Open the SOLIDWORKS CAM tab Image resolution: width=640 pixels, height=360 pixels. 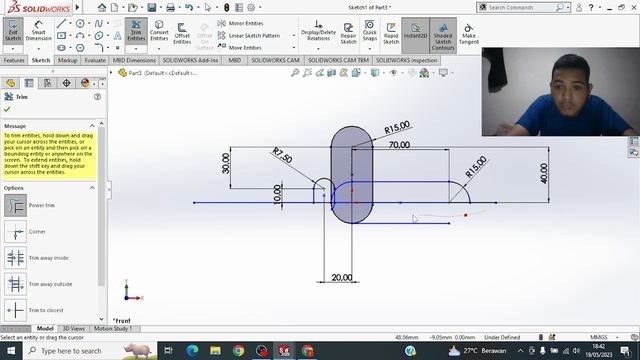(275, 60)
